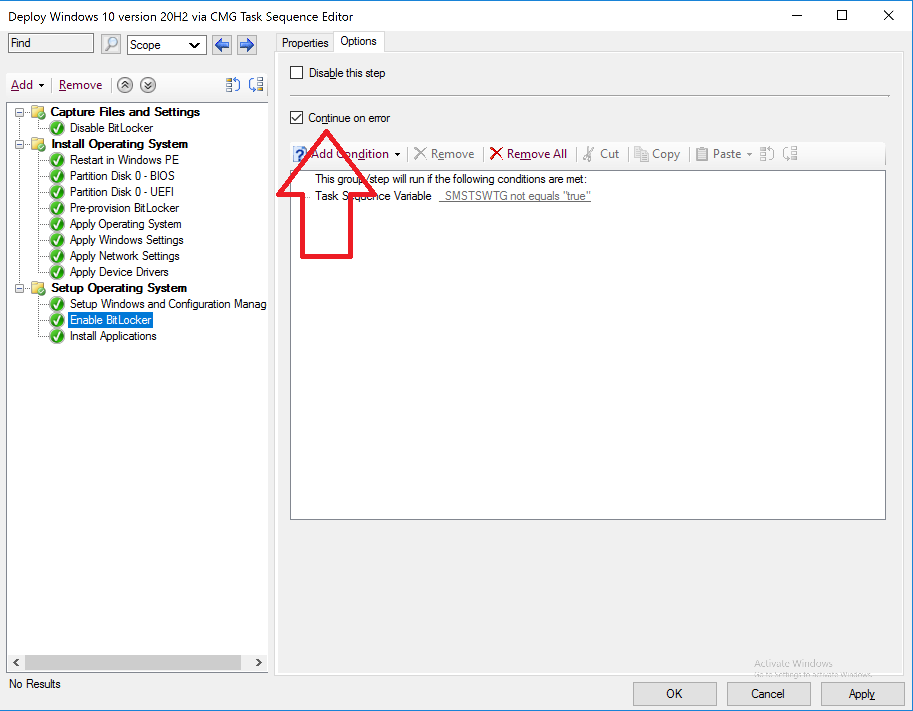Image resolution: width=913 pixels, height=711 pixels.
Task: Click the red X Remove All conditions
Action: click(528, 154)
